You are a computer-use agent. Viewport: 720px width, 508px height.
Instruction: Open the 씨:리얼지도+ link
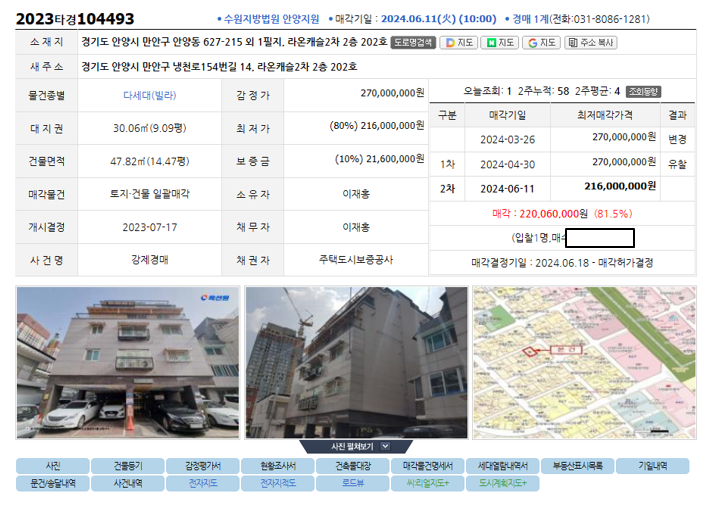pos(428,483)
